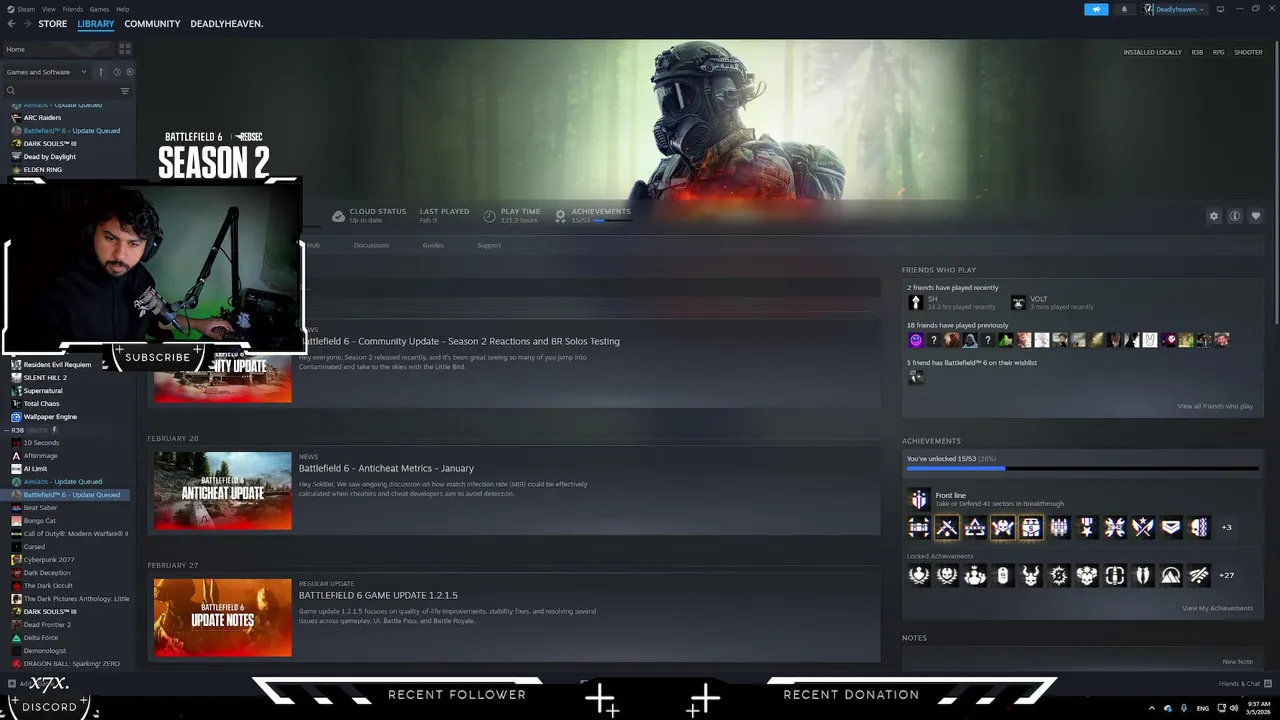
Task: Select Beat Saber in the list
Action: [x=40, y=508]
